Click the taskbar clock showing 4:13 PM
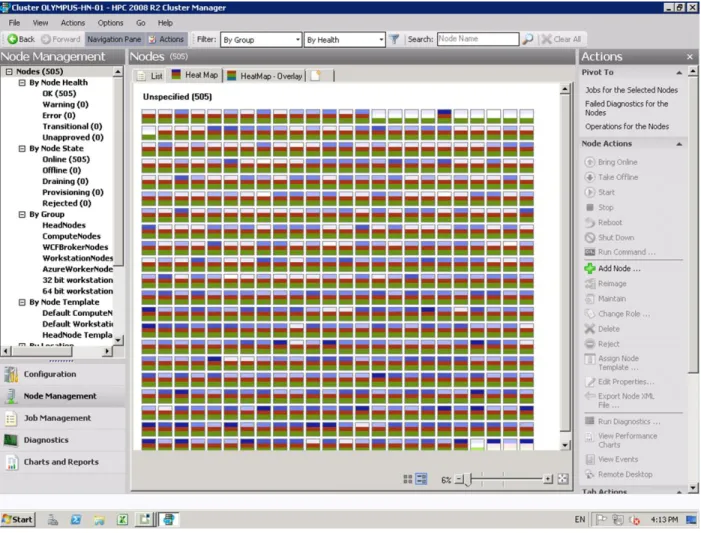 664,519
